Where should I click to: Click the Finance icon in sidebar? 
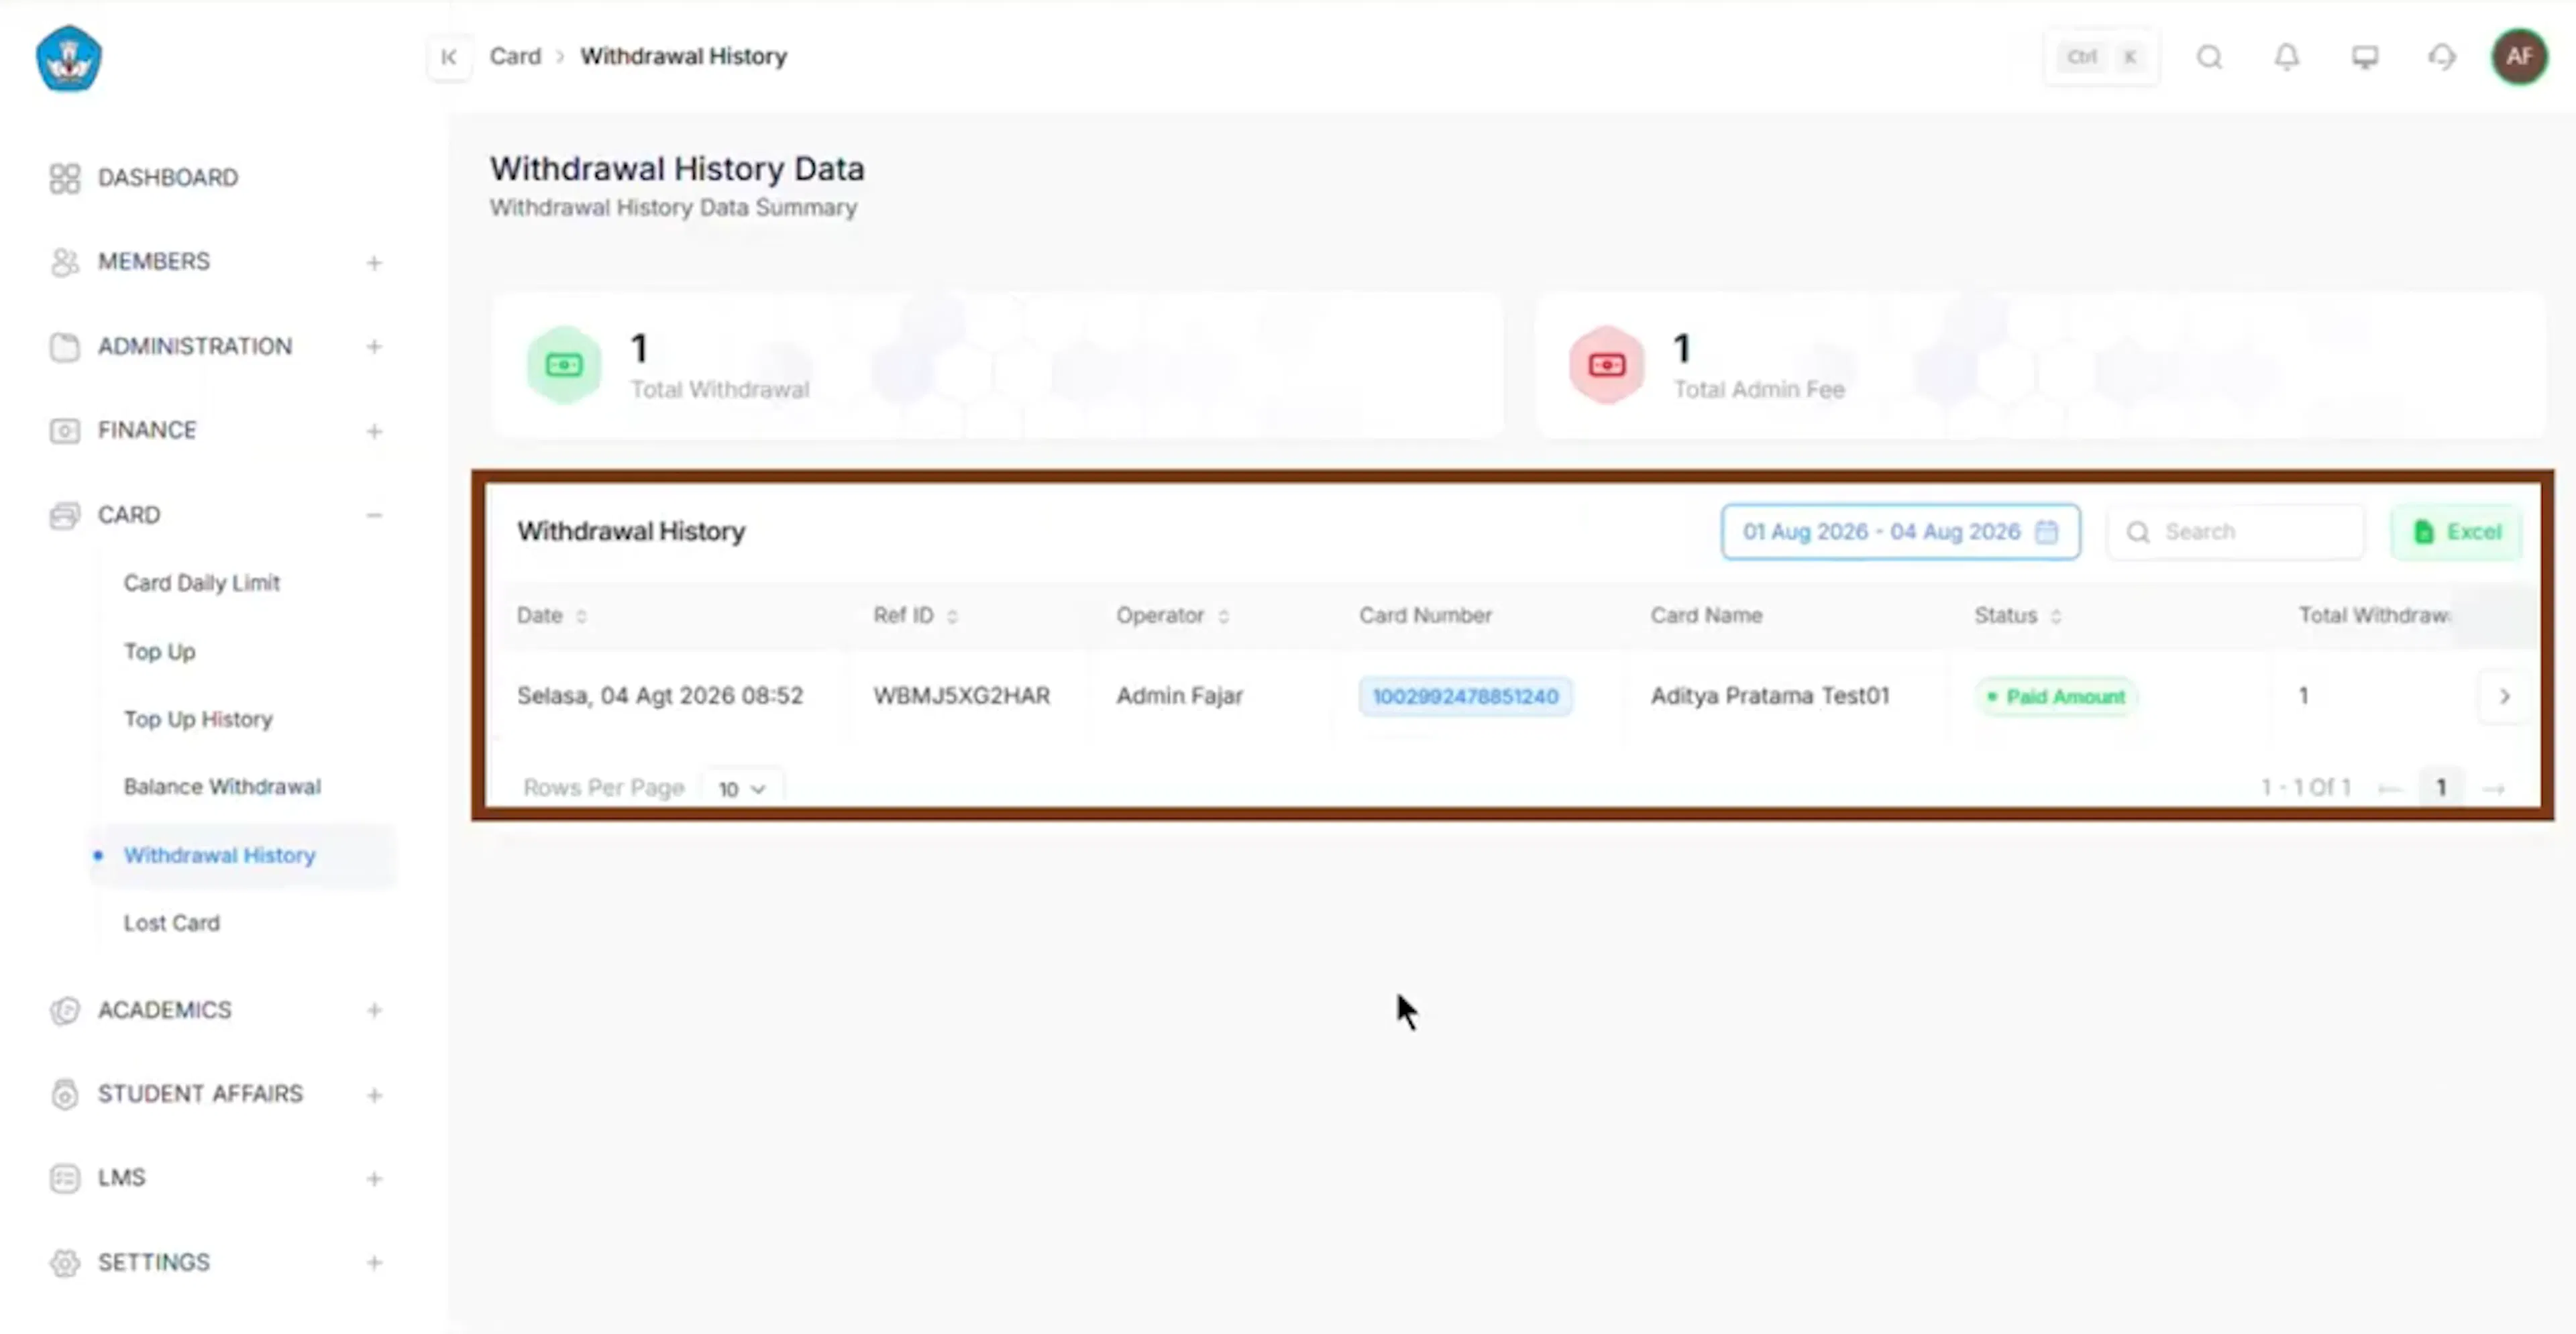pyautogui.click(x=64, y=431)
